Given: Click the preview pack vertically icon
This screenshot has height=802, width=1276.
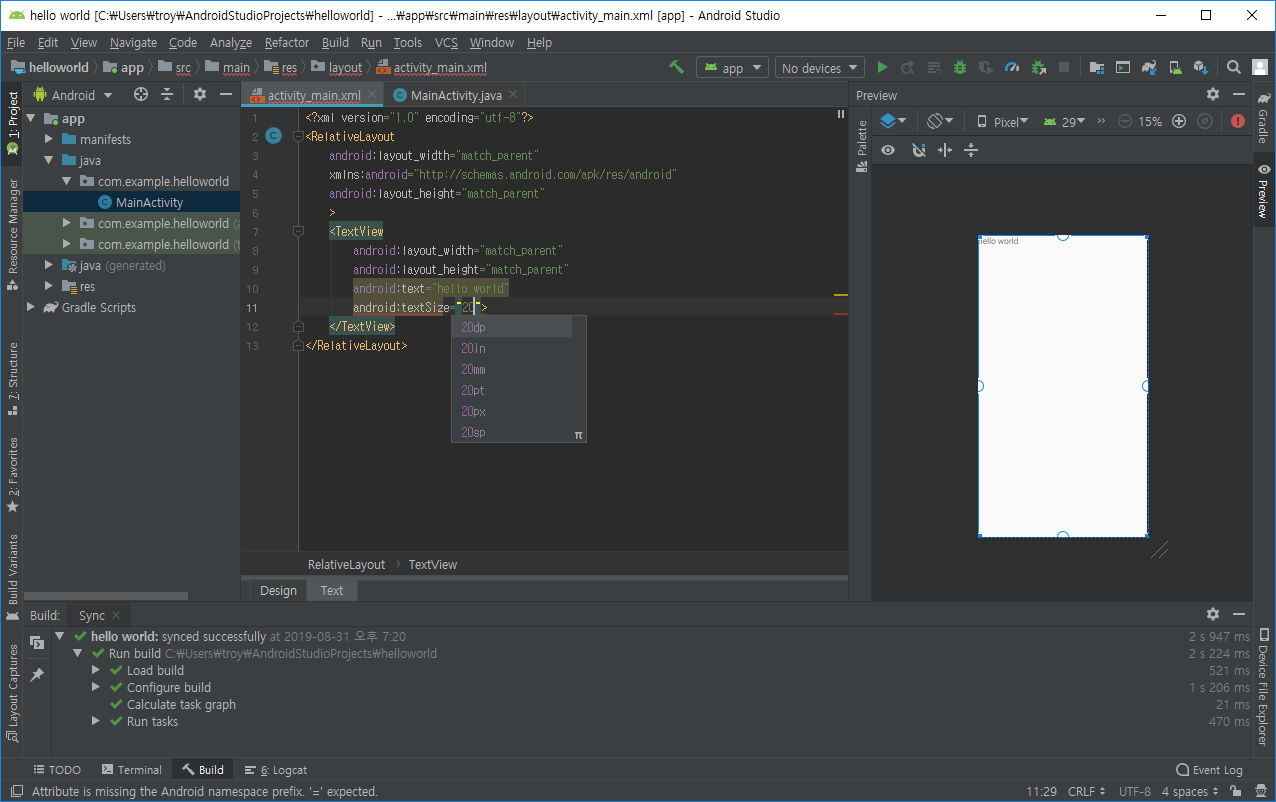Looking at the screenshot, I should click(x=970, y=150).
